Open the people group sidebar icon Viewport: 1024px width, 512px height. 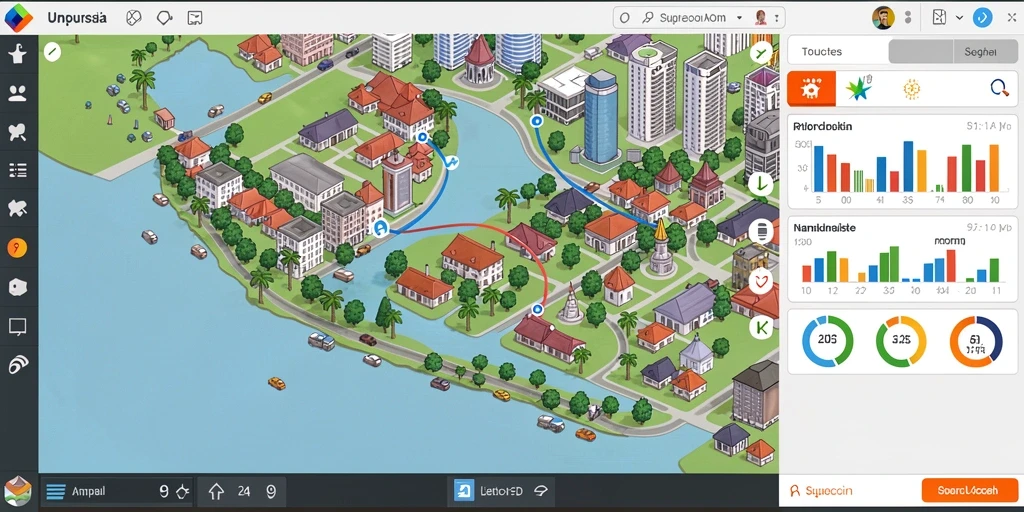click(18, 93)
